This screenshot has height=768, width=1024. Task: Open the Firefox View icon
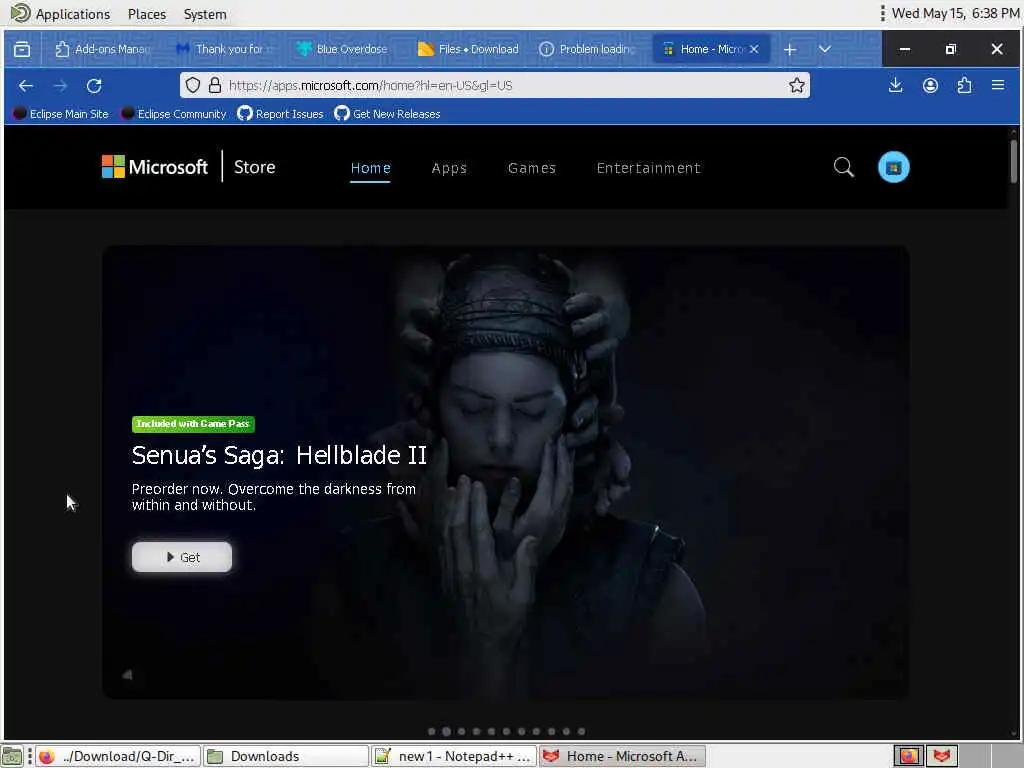22,49
